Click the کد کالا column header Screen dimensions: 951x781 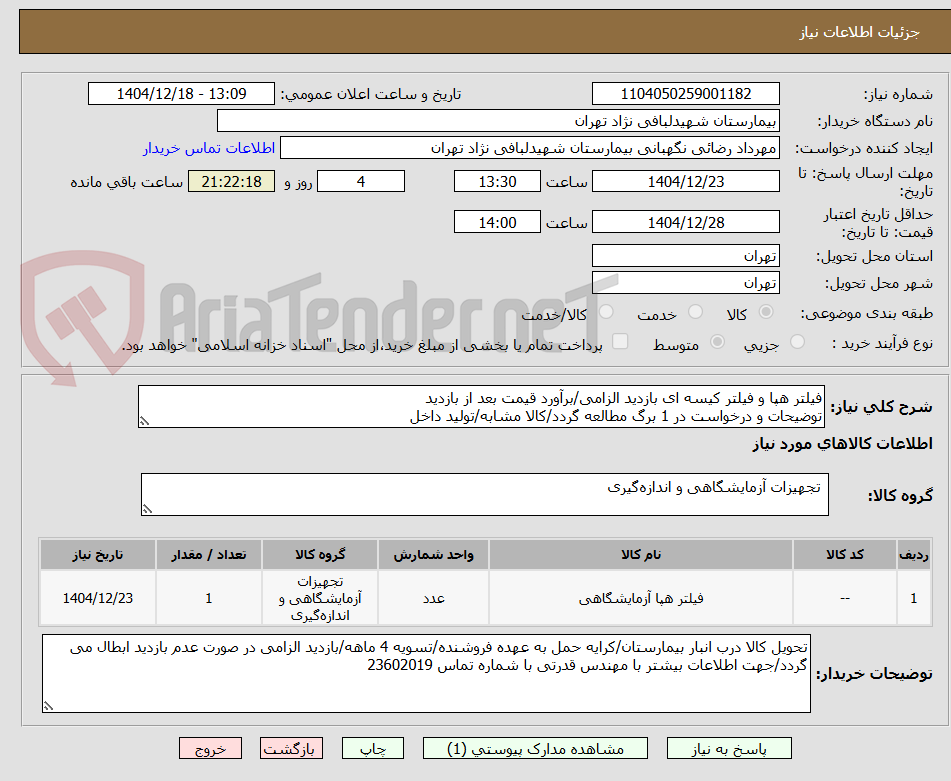pyautogui.click(x=845, y=555)
